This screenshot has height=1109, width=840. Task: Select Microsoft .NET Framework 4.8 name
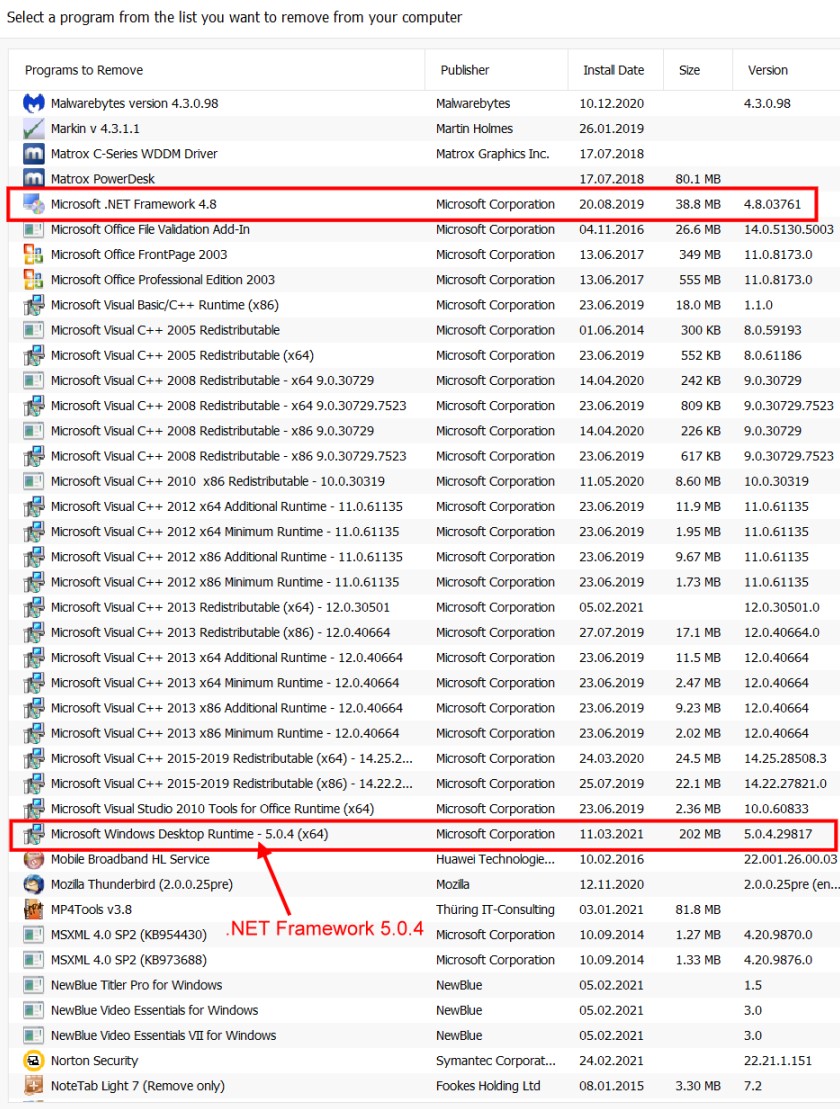(134, 204)
